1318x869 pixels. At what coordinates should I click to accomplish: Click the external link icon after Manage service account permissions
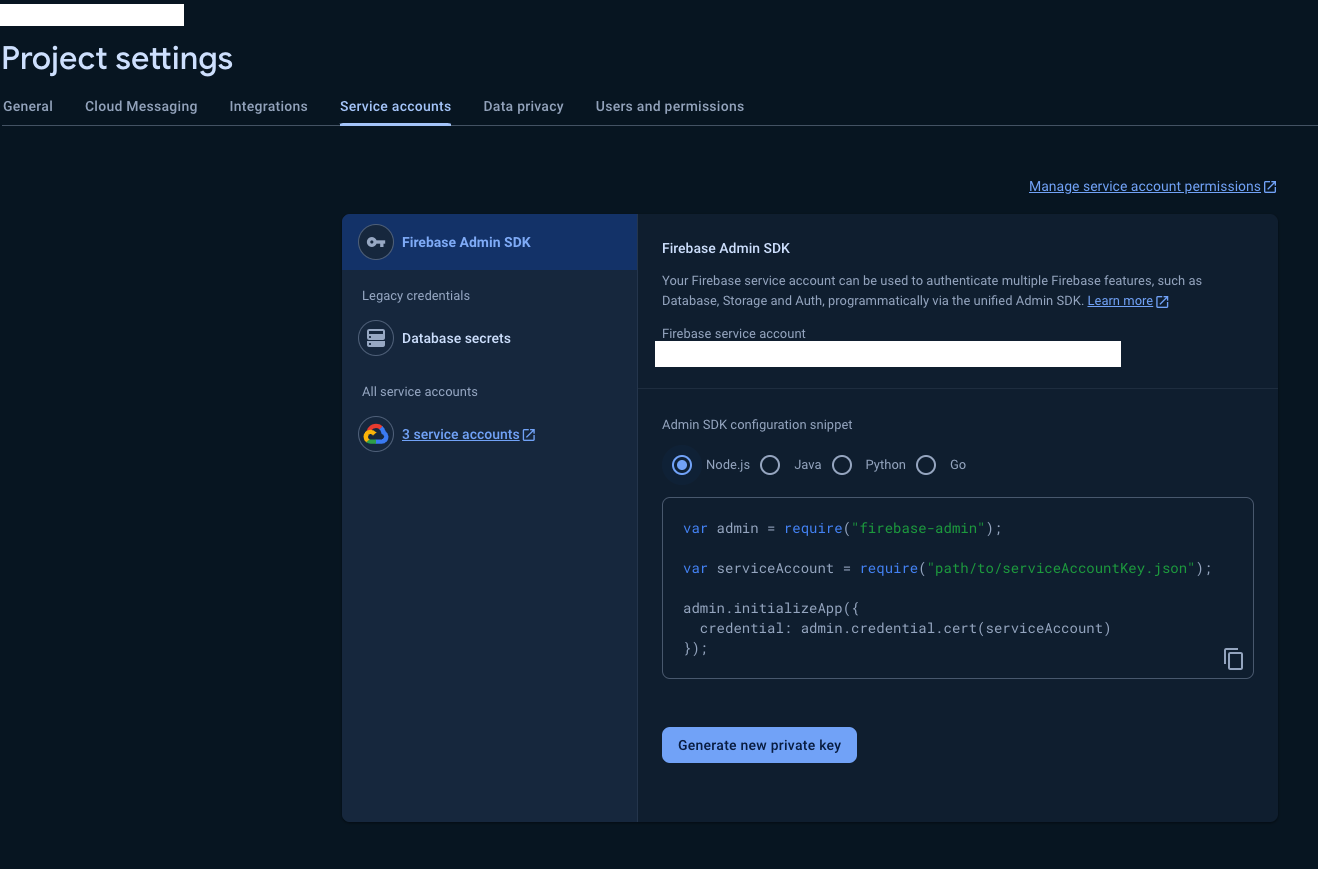1270,186
